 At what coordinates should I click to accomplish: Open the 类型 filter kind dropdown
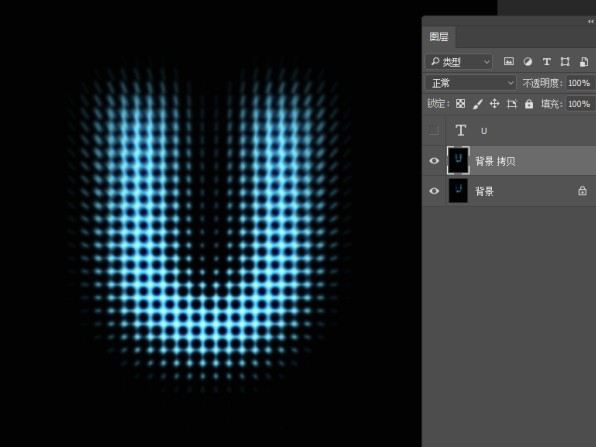point(460,62)
